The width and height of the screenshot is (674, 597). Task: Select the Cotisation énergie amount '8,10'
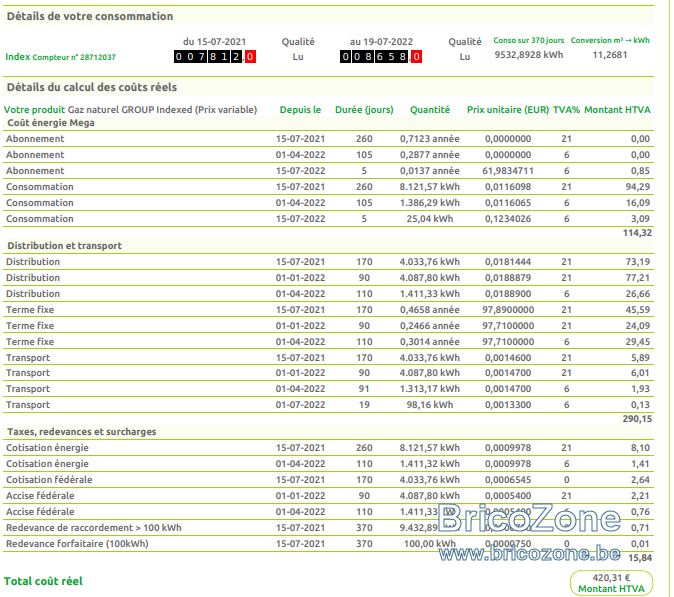(640, 448)
